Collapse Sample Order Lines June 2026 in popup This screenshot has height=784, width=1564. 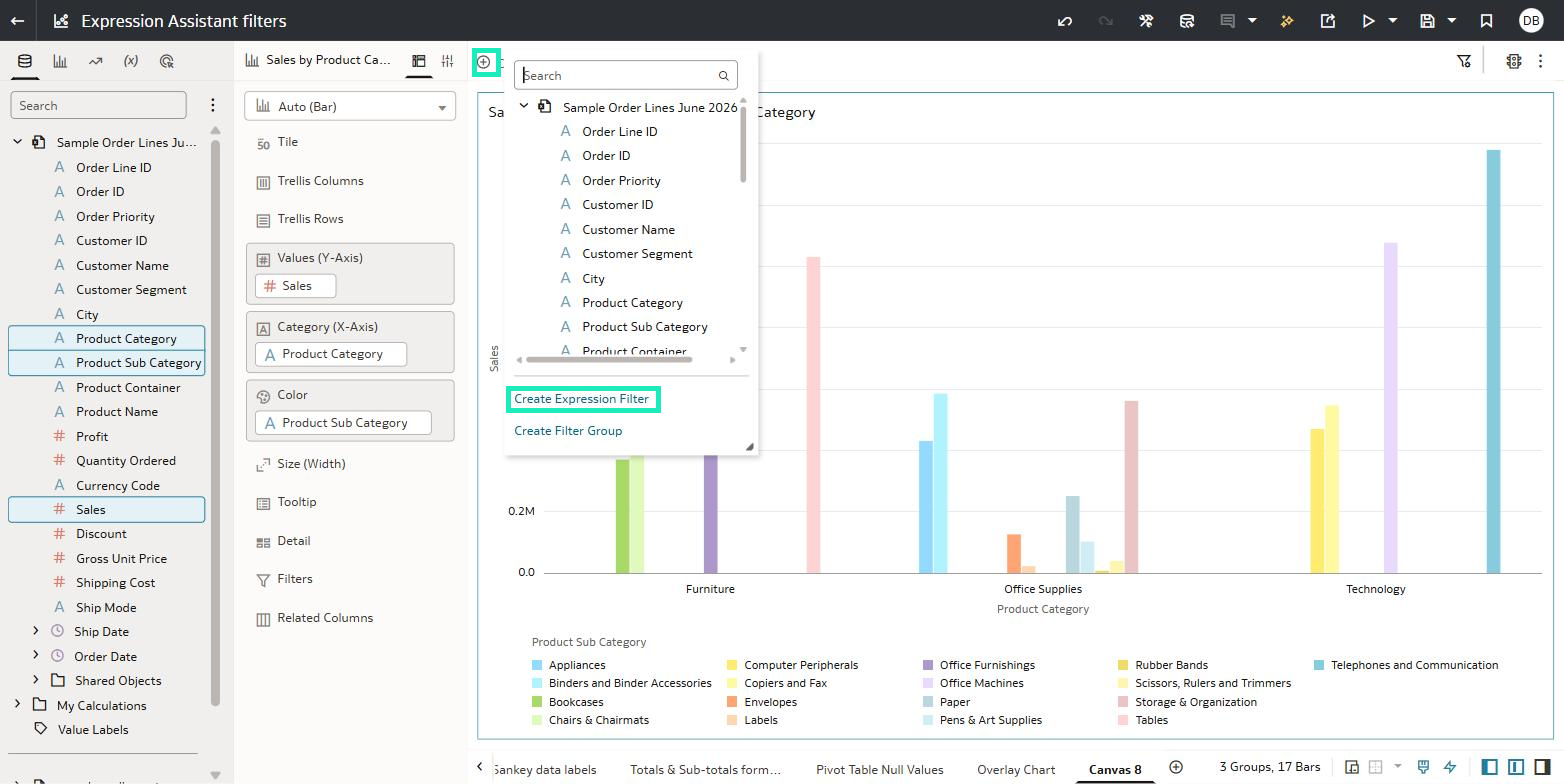coord(523,106)
